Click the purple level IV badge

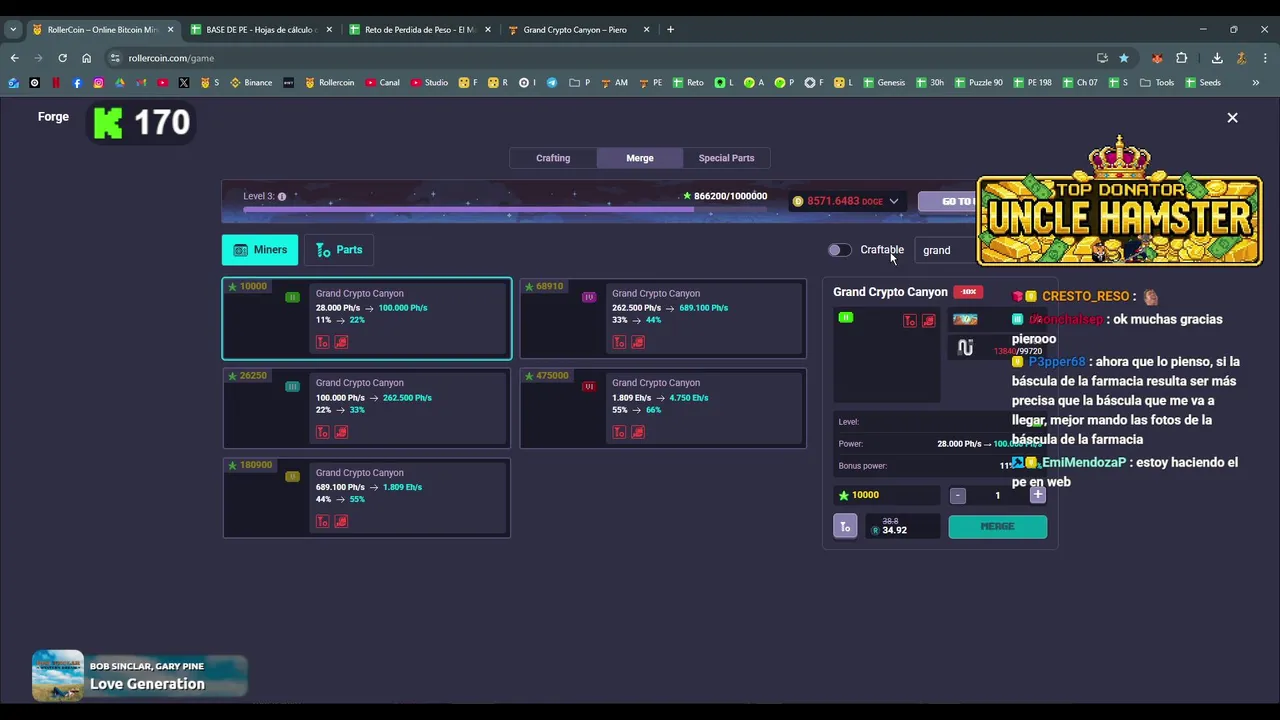pyautogui.click(x=588, y=297)
